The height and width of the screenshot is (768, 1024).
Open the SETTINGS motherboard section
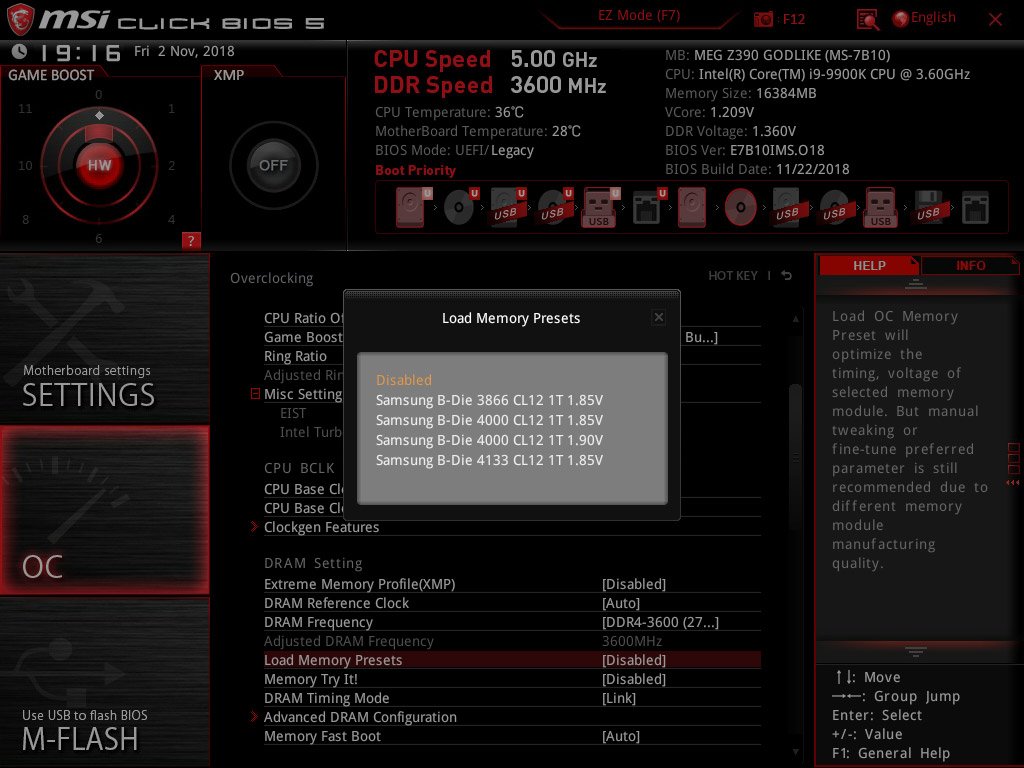point(104,338)
